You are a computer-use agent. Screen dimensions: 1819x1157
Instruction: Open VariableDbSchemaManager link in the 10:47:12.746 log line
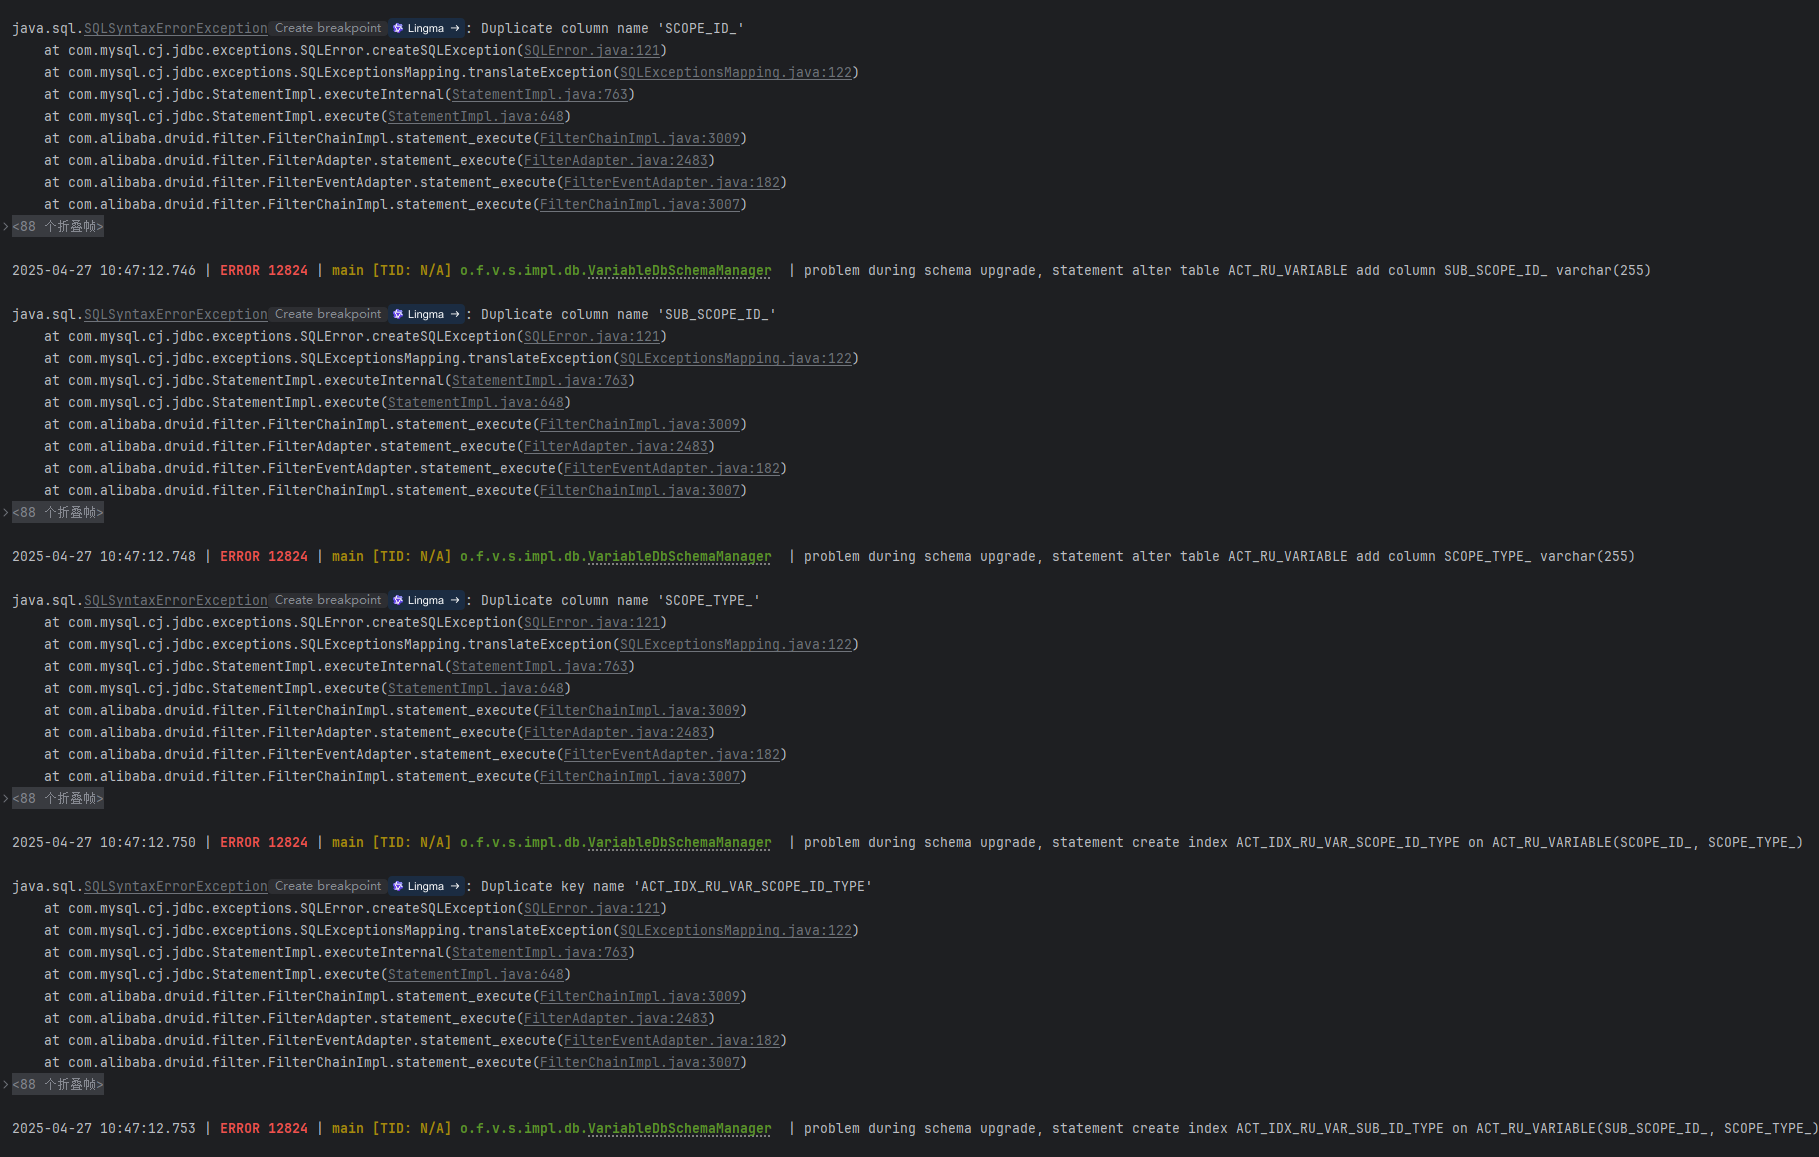point(679,271)
